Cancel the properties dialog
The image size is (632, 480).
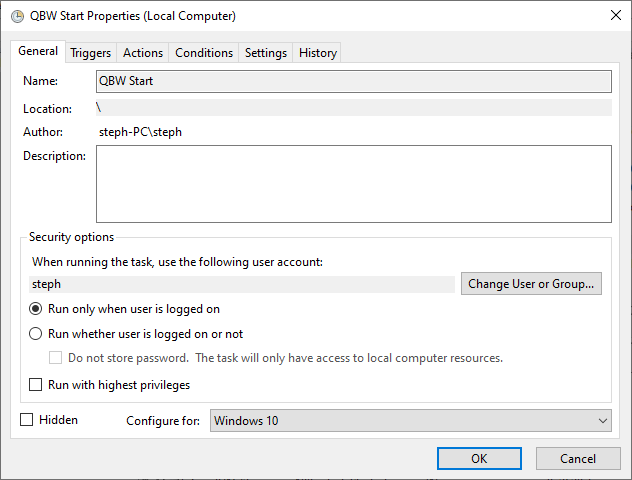pos(578,458)
